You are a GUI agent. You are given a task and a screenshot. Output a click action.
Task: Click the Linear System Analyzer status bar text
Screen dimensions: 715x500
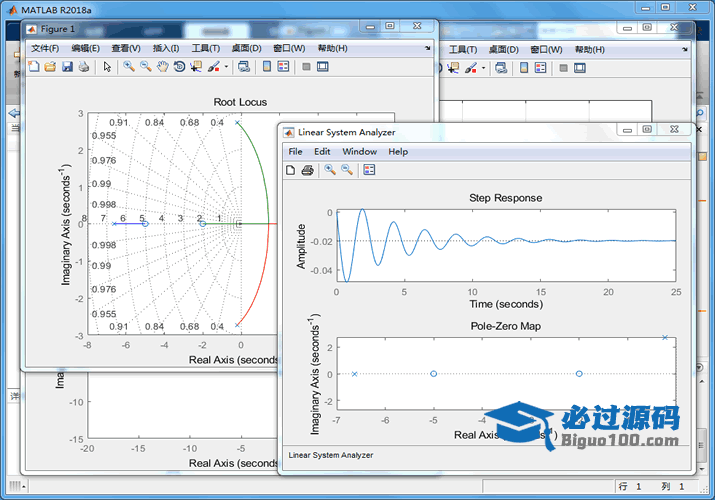coord(331,455)
